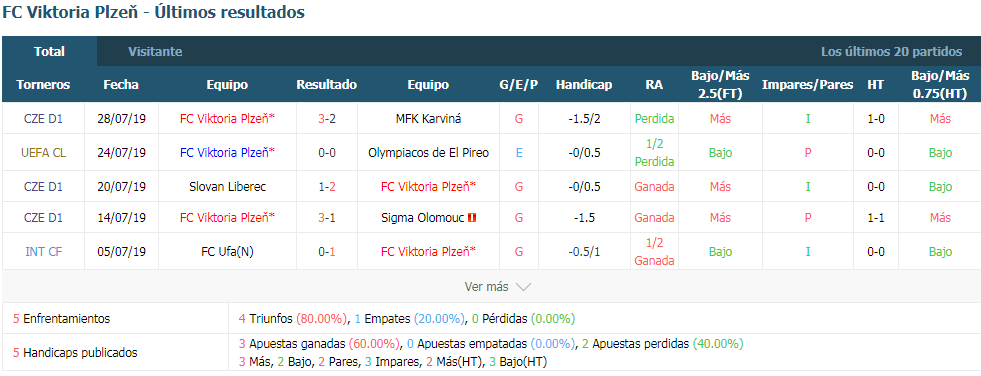The image size is (981, 376).
Task: Open the FC Ufa(N) team link
Action: pos(227,252)
